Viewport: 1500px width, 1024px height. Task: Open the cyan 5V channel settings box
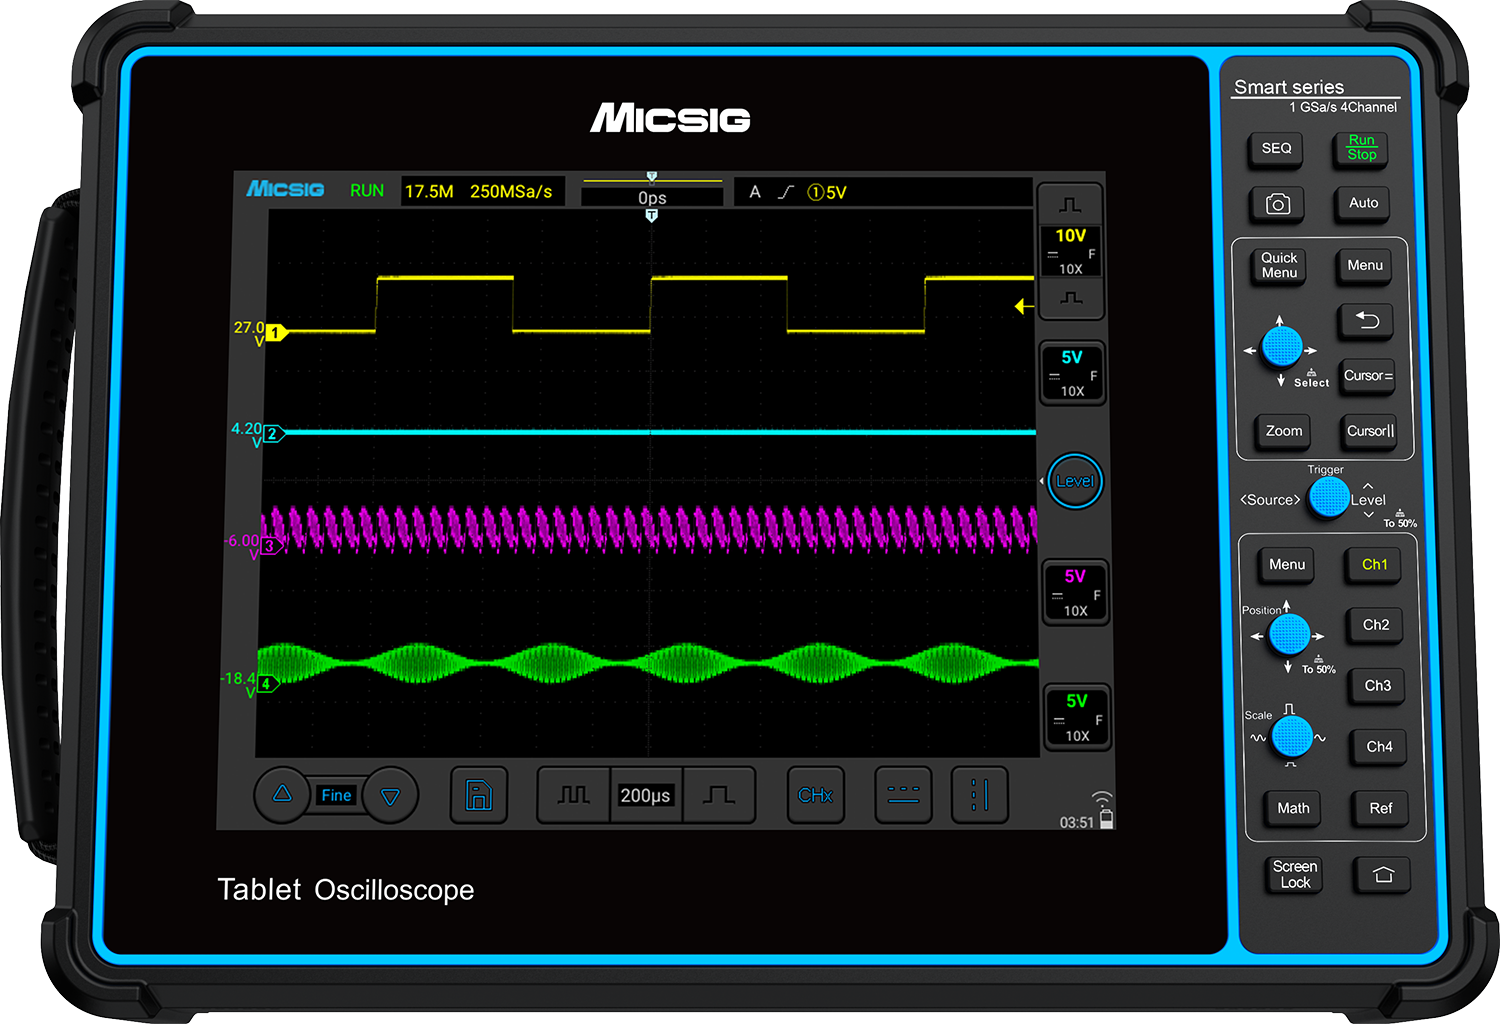[x=1072, y=373]
